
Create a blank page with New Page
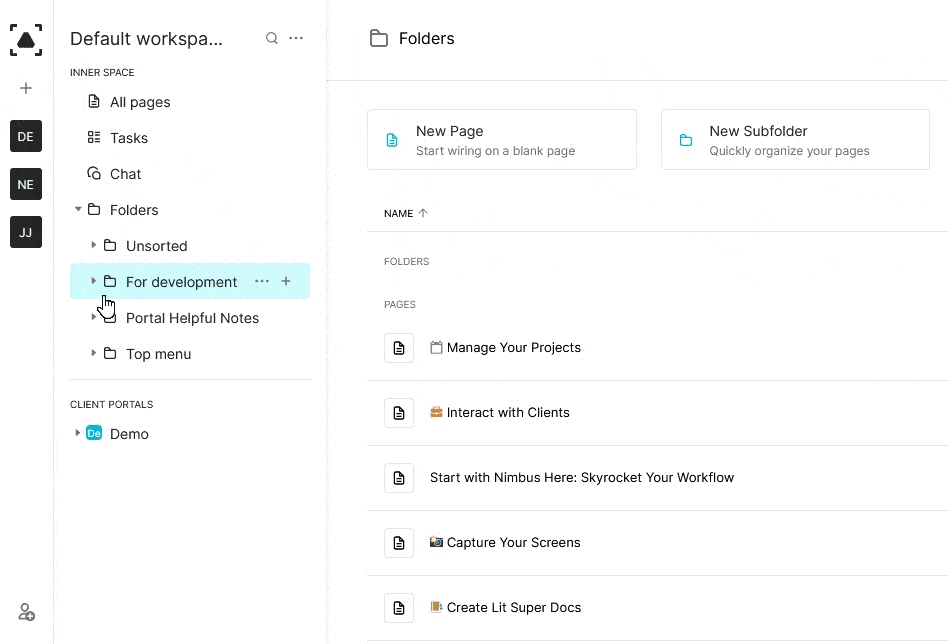[502, 139]
